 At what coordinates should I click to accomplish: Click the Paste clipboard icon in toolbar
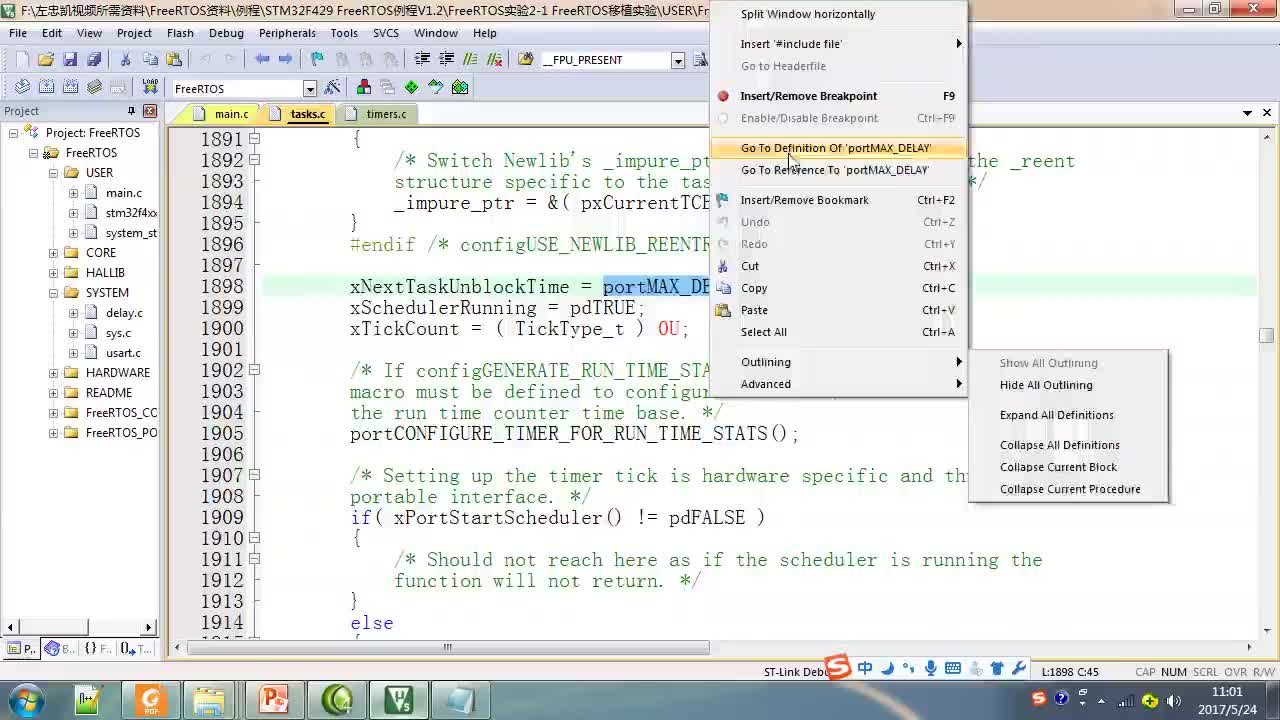(174, 60)
